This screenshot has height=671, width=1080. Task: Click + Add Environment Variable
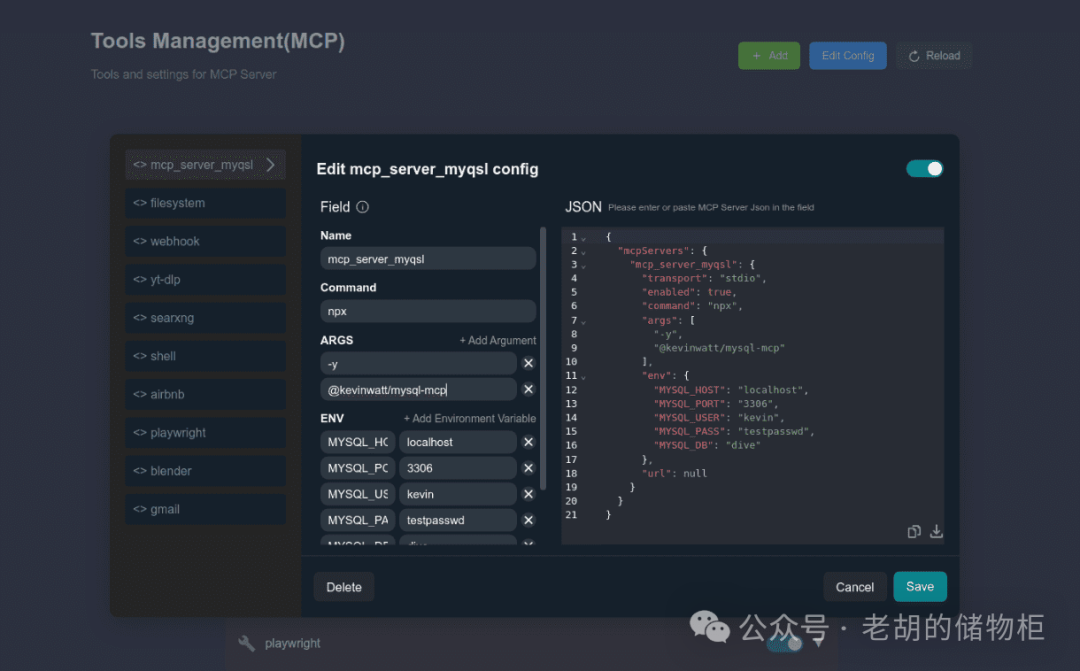(x=469, y=418)
